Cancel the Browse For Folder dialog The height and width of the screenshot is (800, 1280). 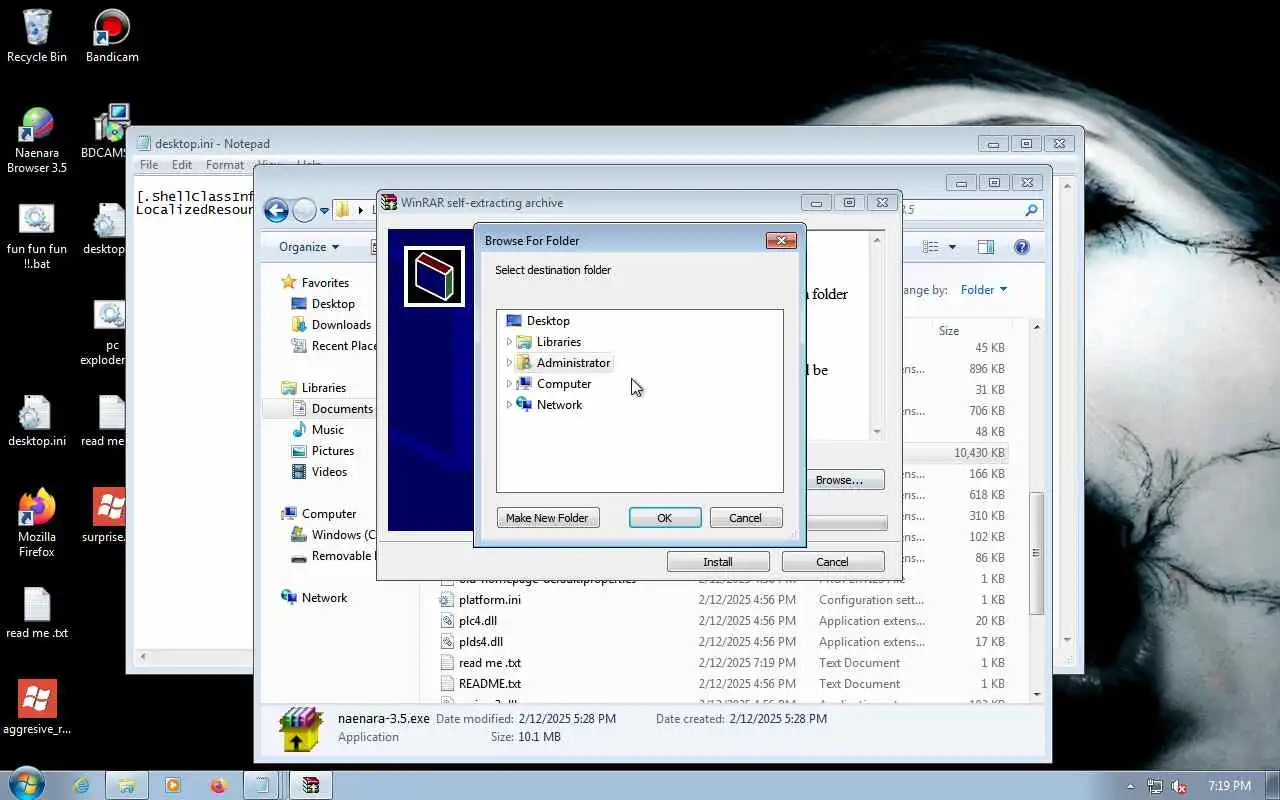click(x=745, y=518)
